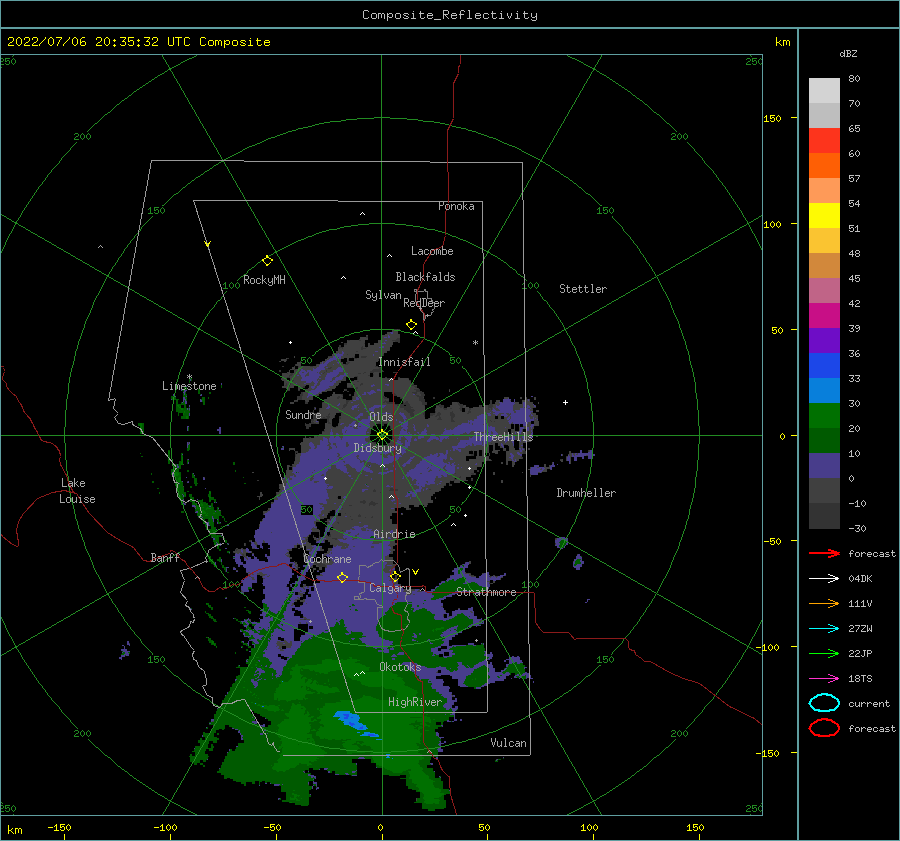Click the 18TS legend text
The image size is (900, 841).
point(860,679)
